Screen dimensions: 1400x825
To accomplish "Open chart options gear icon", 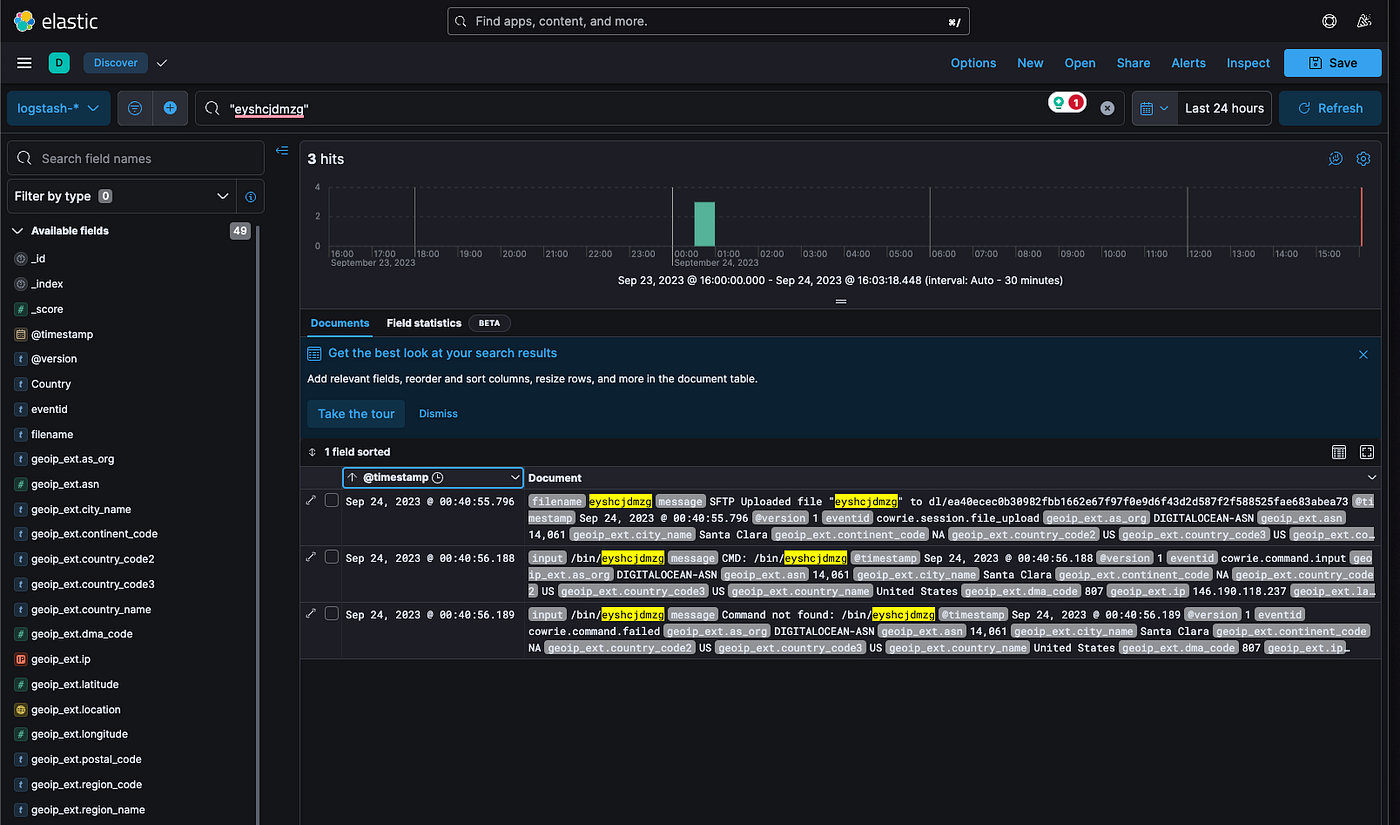I will [x=1363, y=159].
